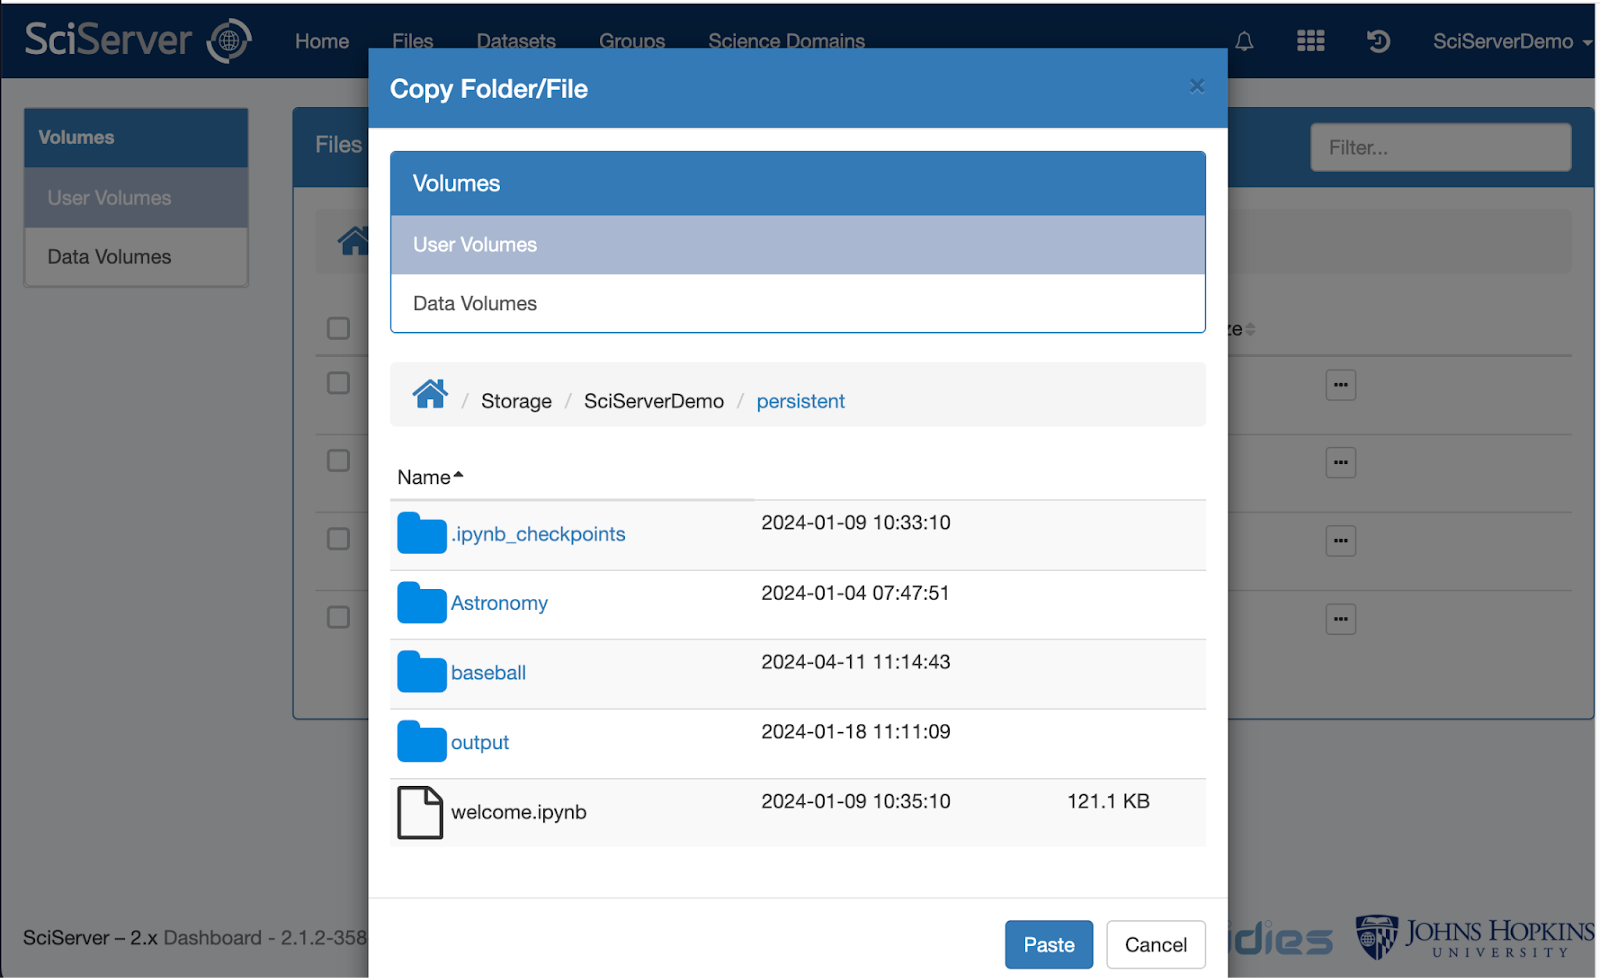Open the Astronomy folder link
This screenshot has width=1600, height=978.
click(x=499, y=603)
